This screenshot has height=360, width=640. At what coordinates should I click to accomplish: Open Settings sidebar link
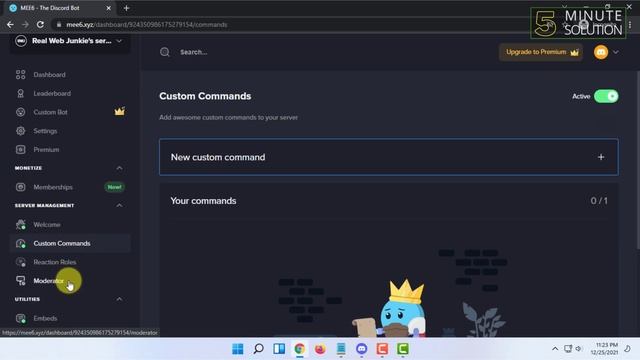pyautogui.click(x=45, y=131)
